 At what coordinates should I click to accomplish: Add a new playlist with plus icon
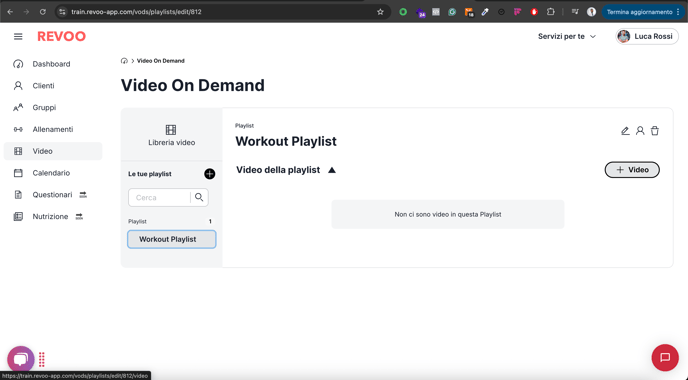(210, 174)
